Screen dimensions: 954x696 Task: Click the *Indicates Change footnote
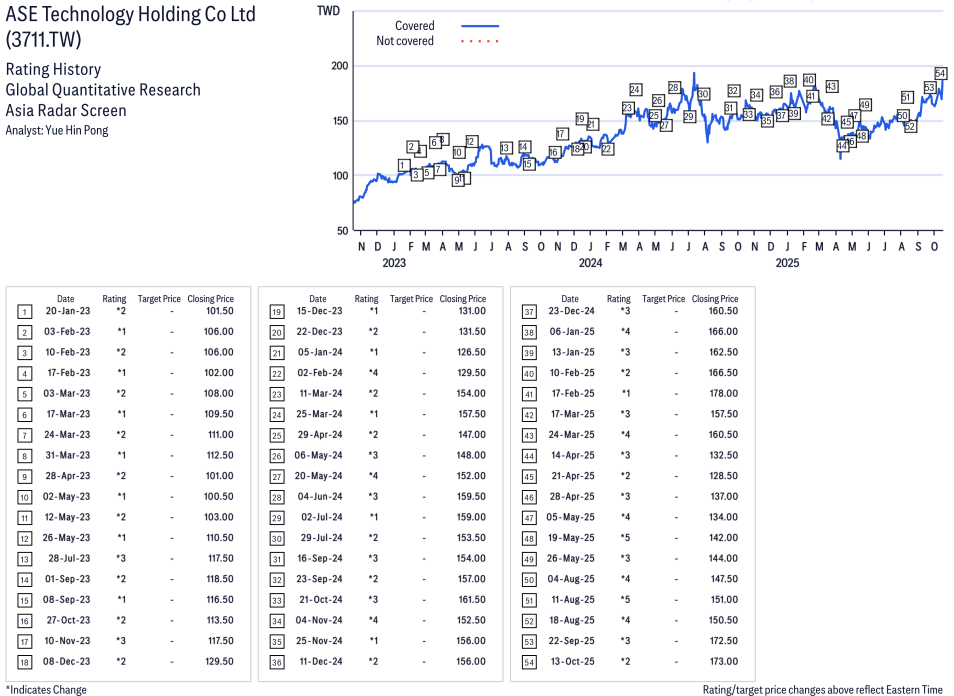pos(46,689)
